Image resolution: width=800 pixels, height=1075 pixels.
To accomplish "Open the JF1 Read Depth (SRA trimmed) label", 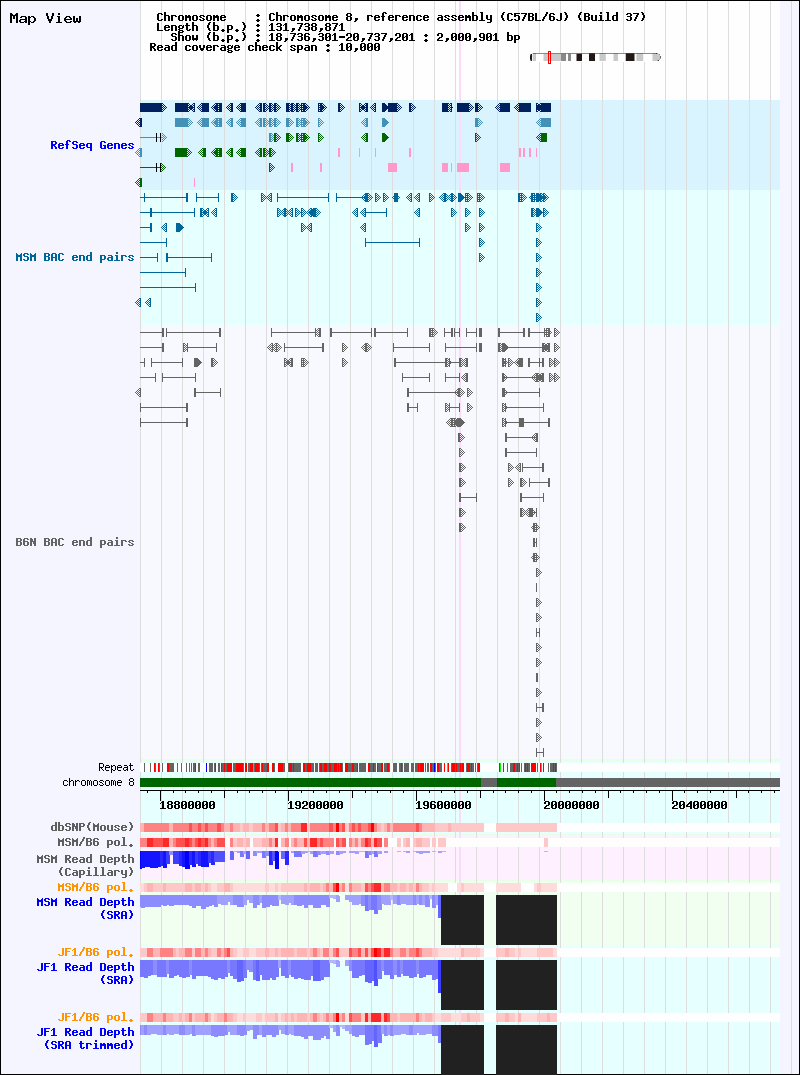I will coord(86,1039).
